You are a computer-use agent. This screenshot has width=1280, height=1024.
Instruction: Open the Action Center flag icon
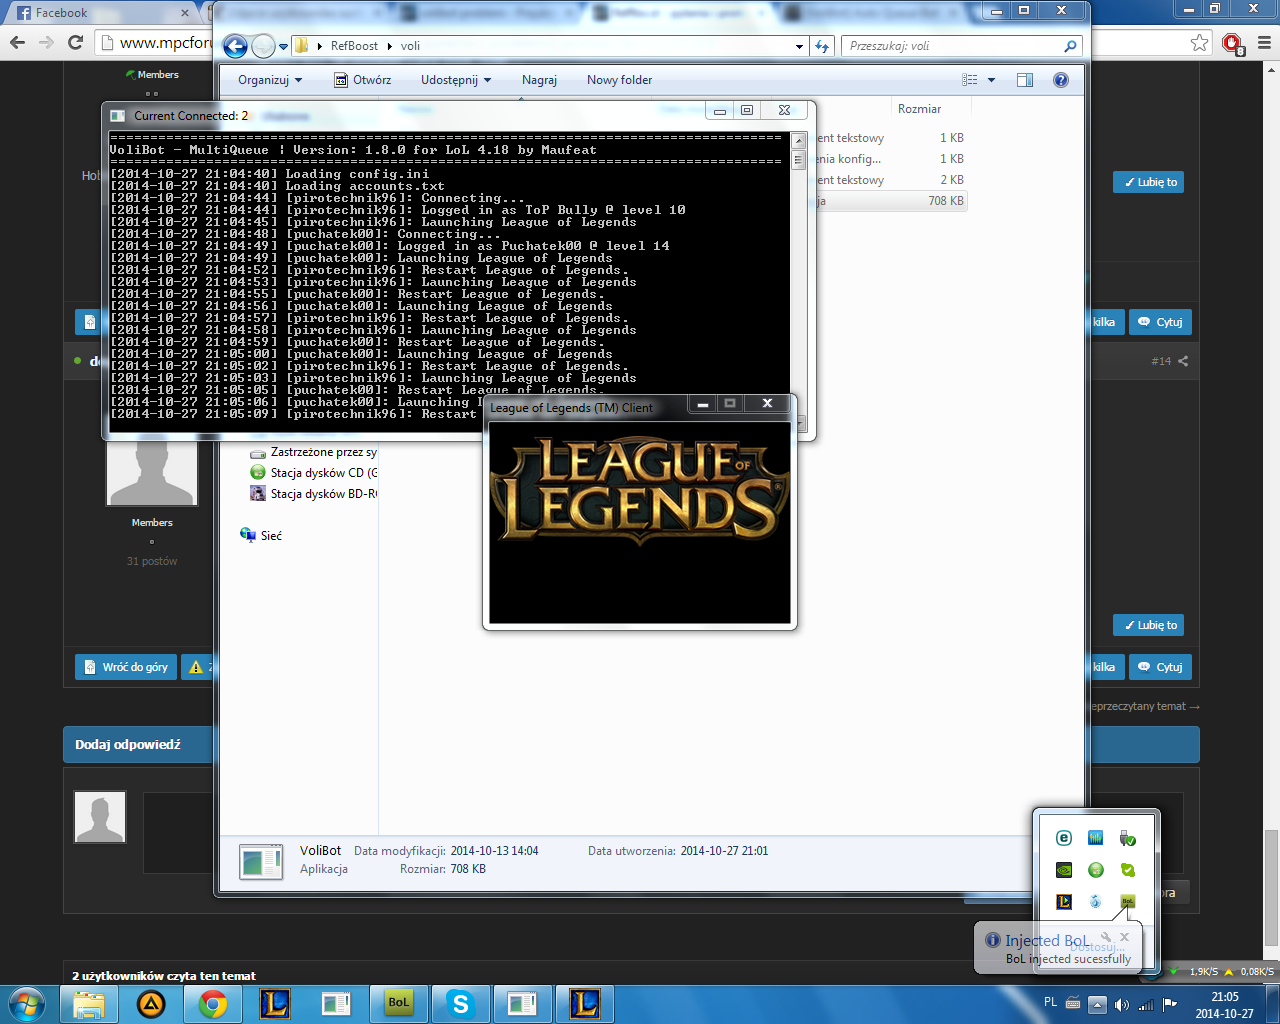pyautogui.click(x=1169, y=1004)
